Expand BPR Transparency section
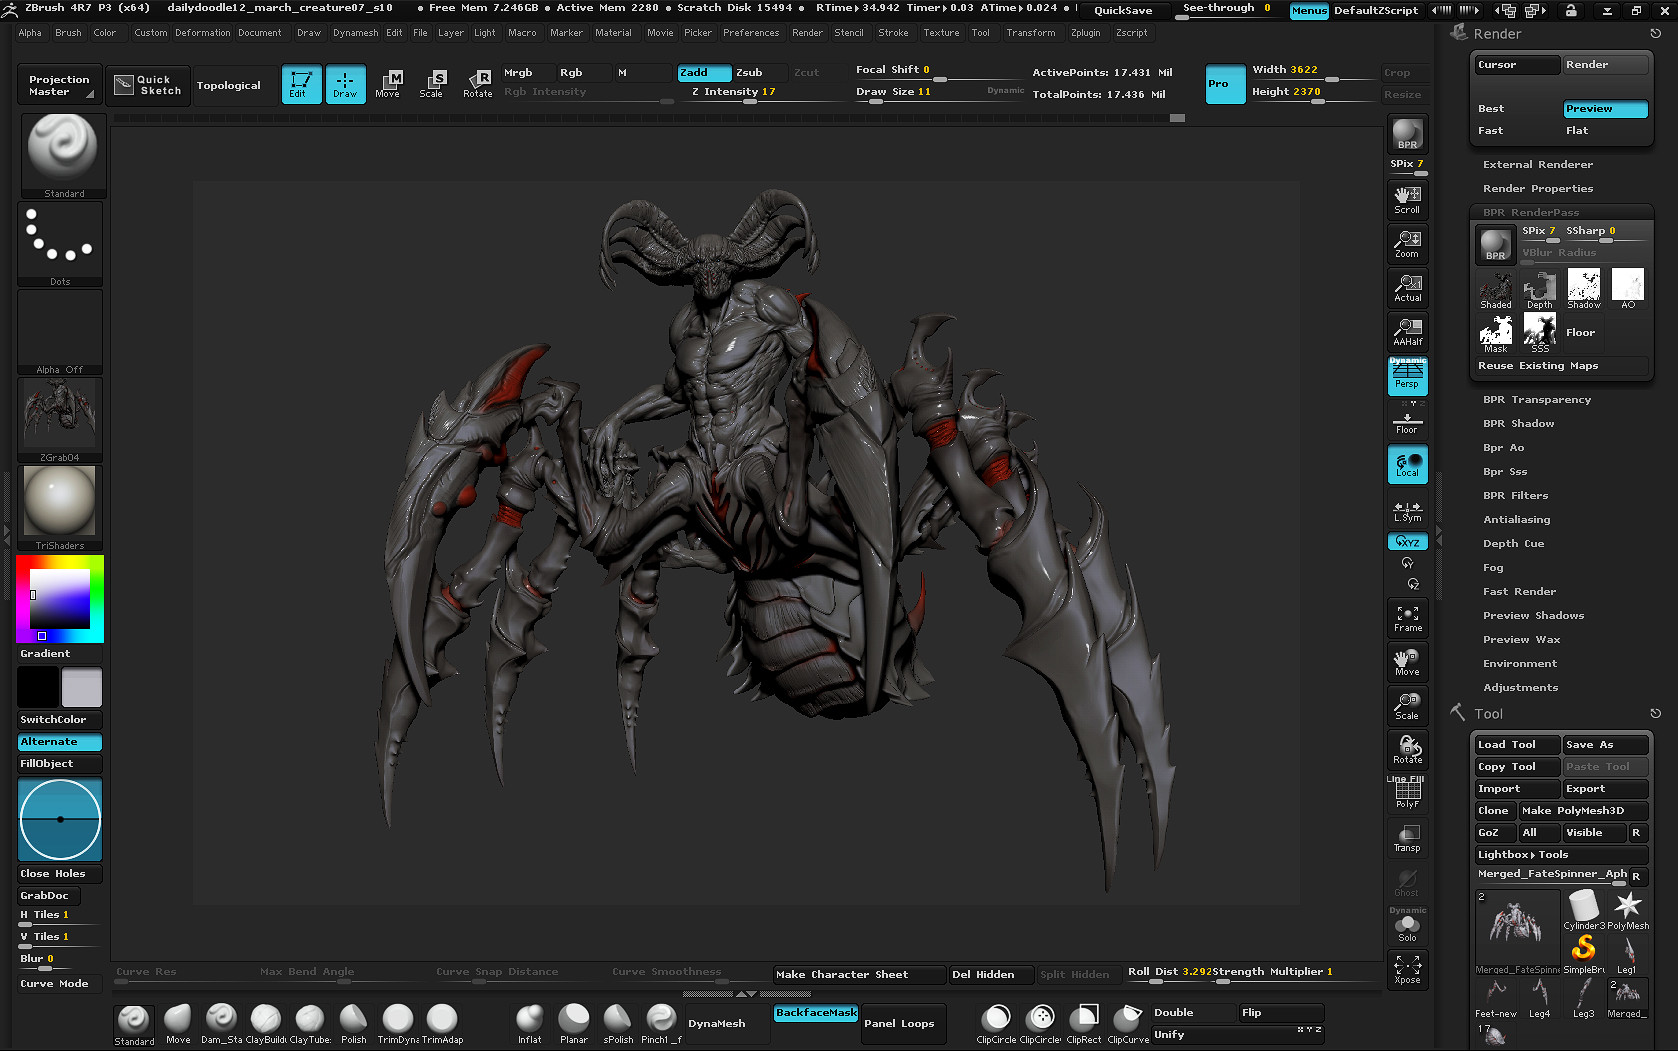The height and width of the screenshot is (1051, 1678). point(1536,400)
